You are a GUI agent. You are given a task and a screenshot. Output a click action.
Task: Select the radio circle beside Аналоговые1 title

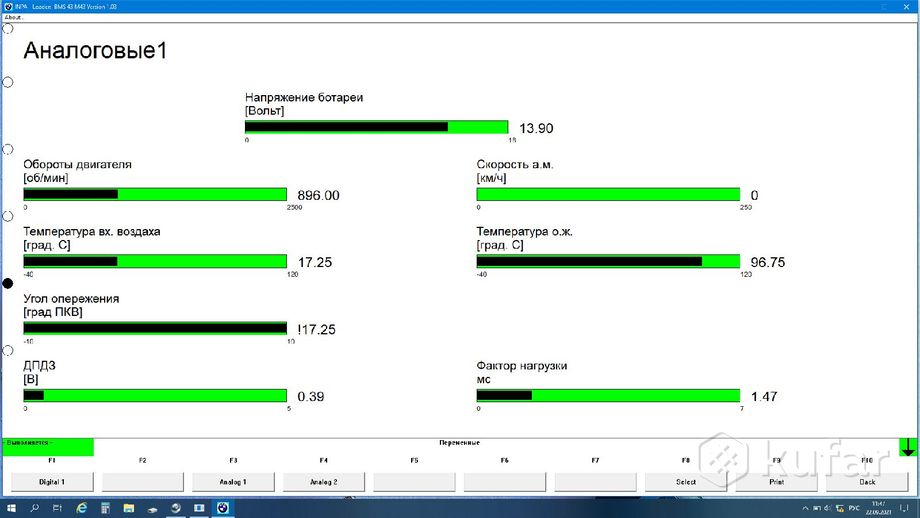[8, 29]
